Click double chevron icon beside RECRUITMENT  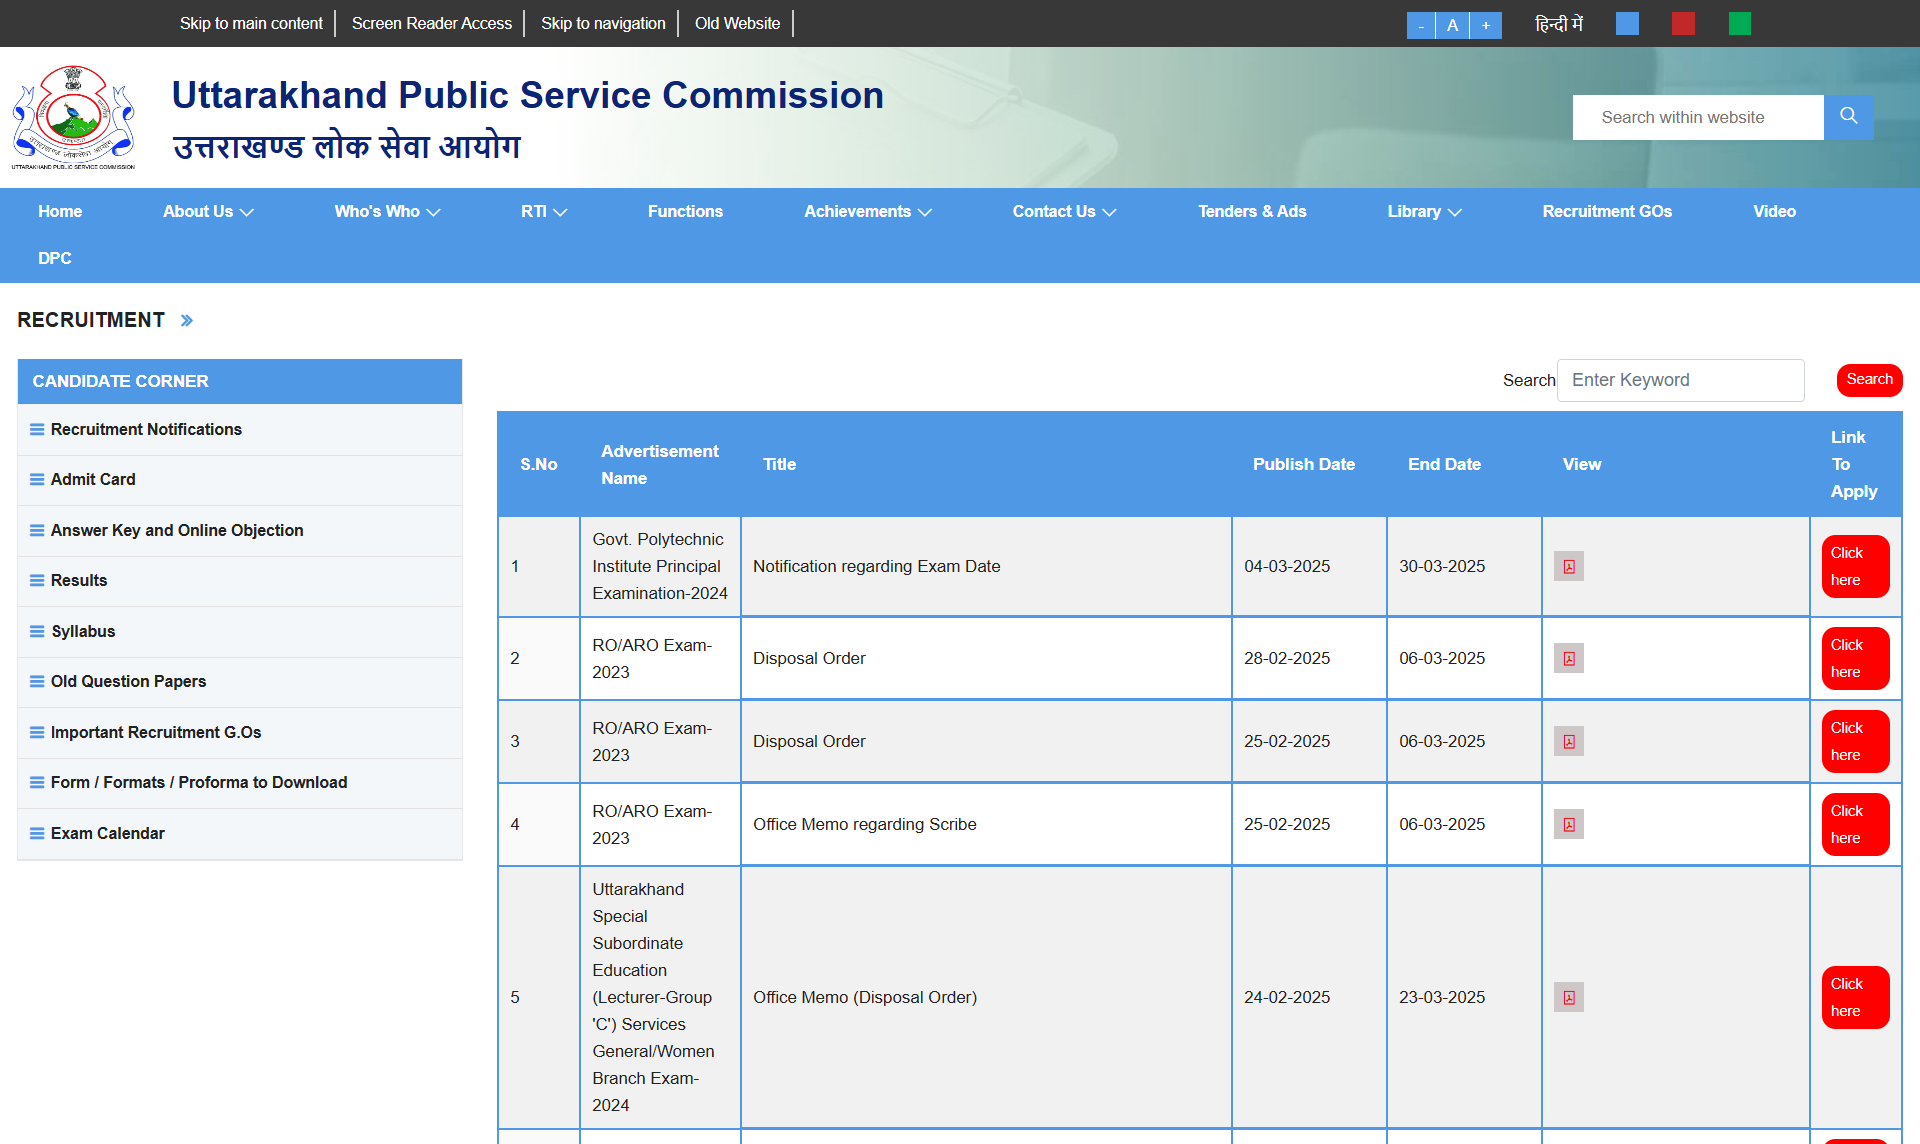coord(187,321)
